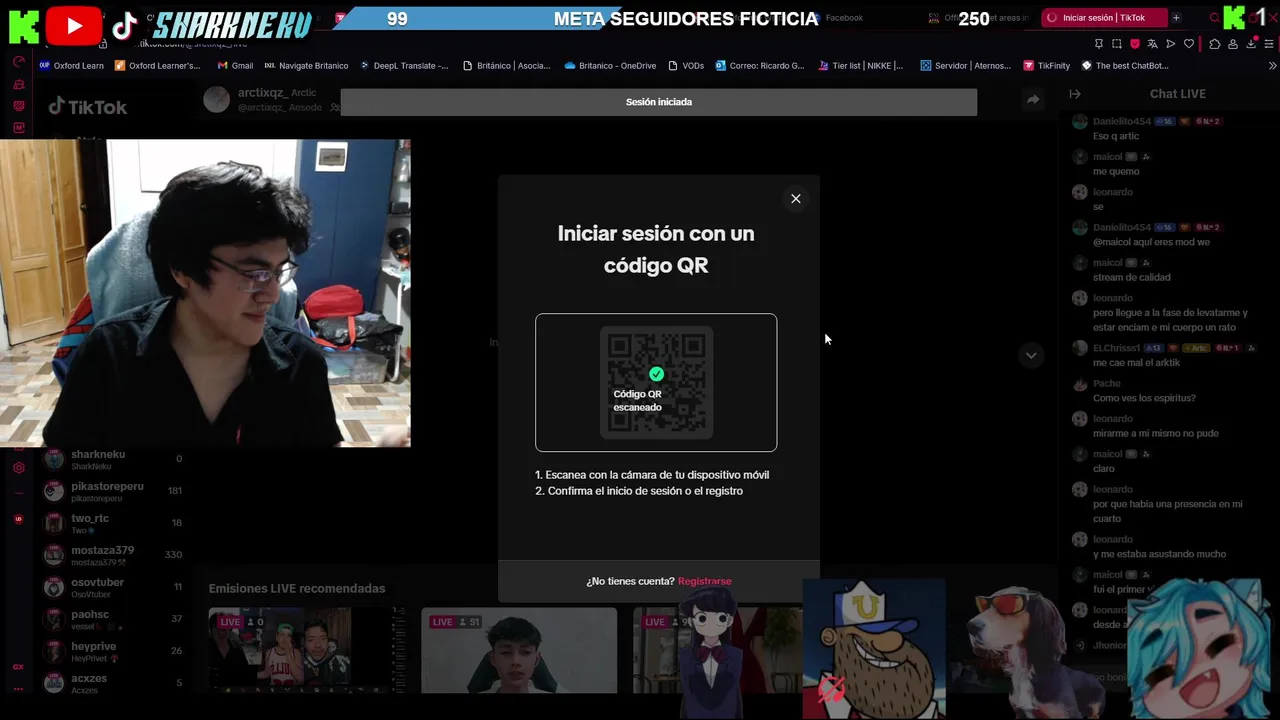Click Danielito454's "Eso q artic" message

pos(1116,136)
